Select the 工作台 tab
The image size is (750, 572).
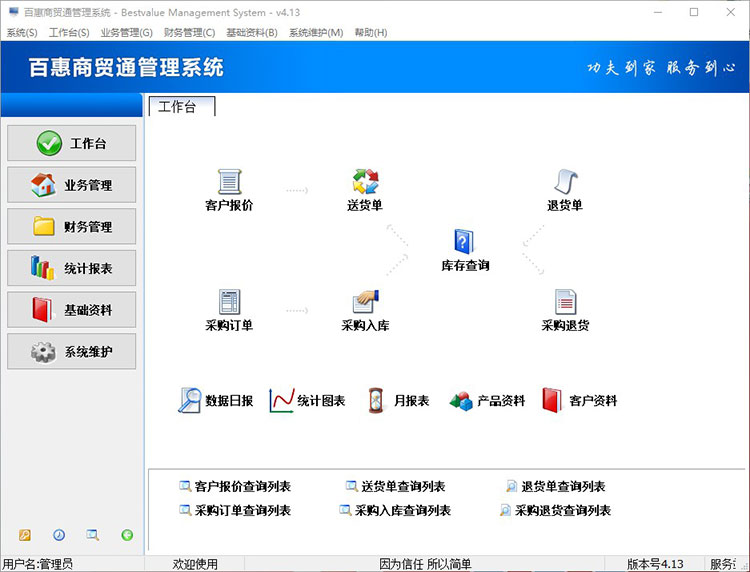point(178,107)
